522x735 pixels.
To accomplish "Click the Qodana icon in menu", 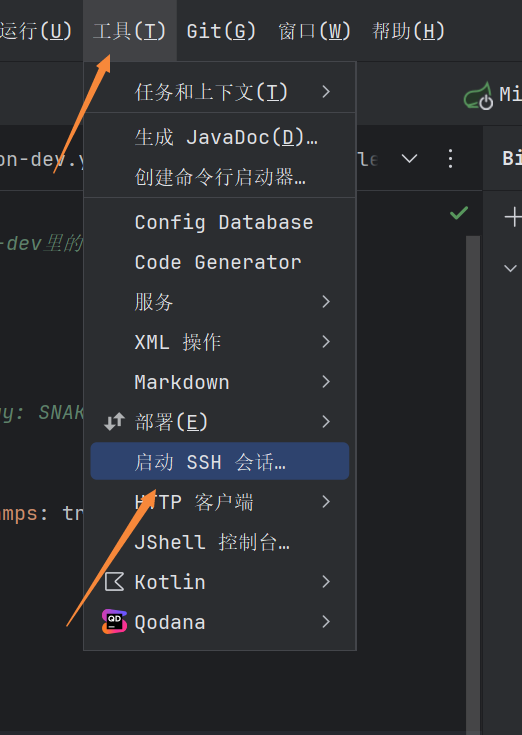I will [114, 622].
